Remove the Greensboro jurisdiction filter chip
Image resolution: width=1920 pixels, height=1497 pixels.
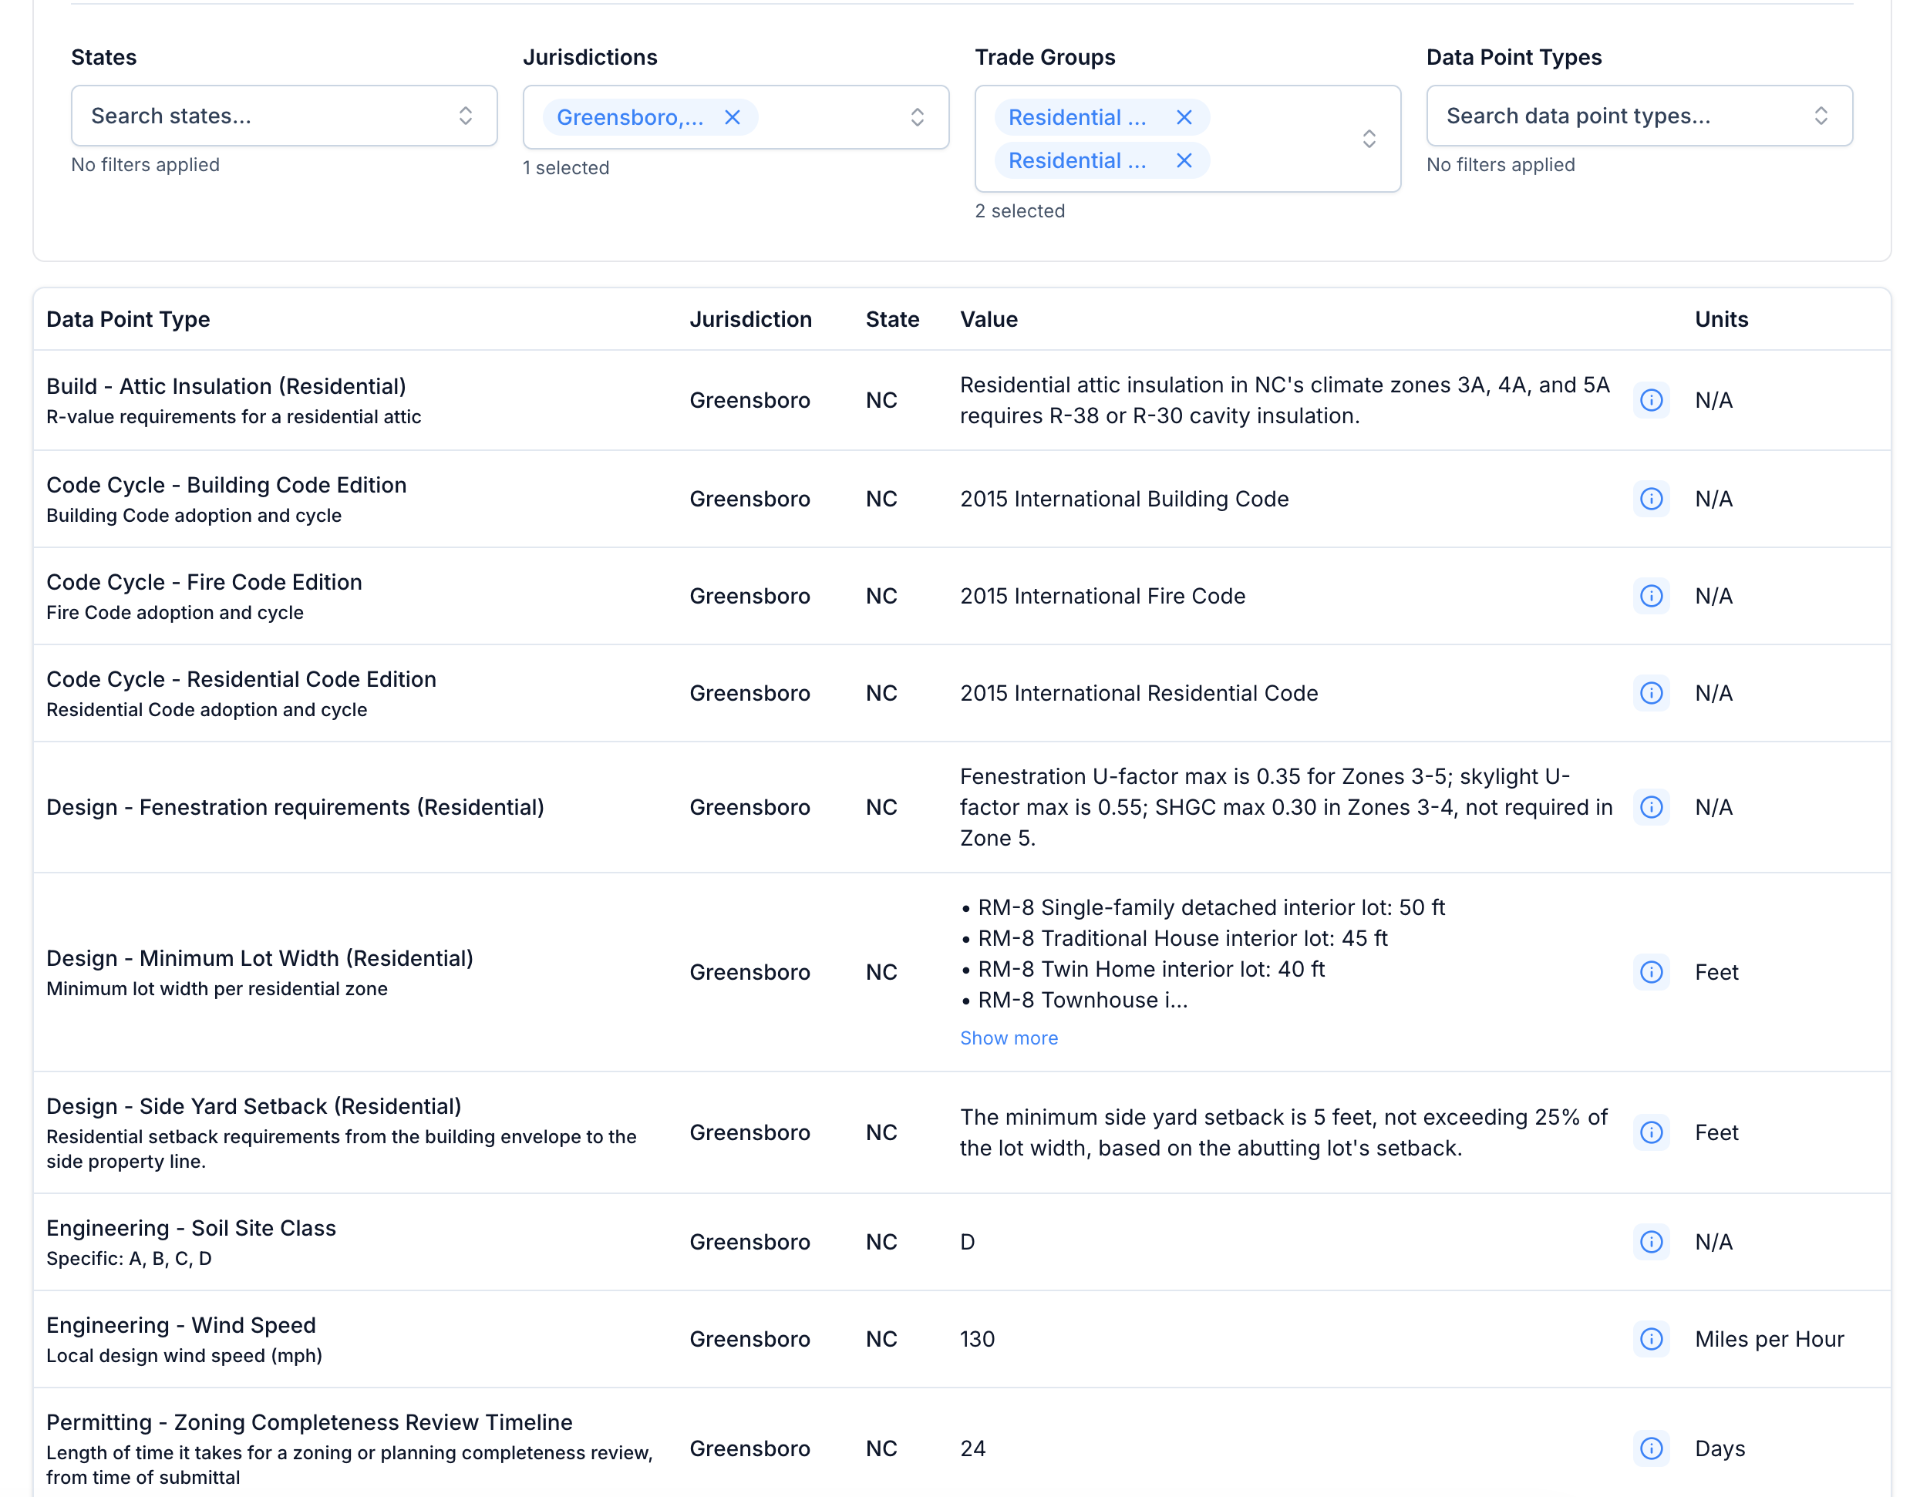[732, 117]
